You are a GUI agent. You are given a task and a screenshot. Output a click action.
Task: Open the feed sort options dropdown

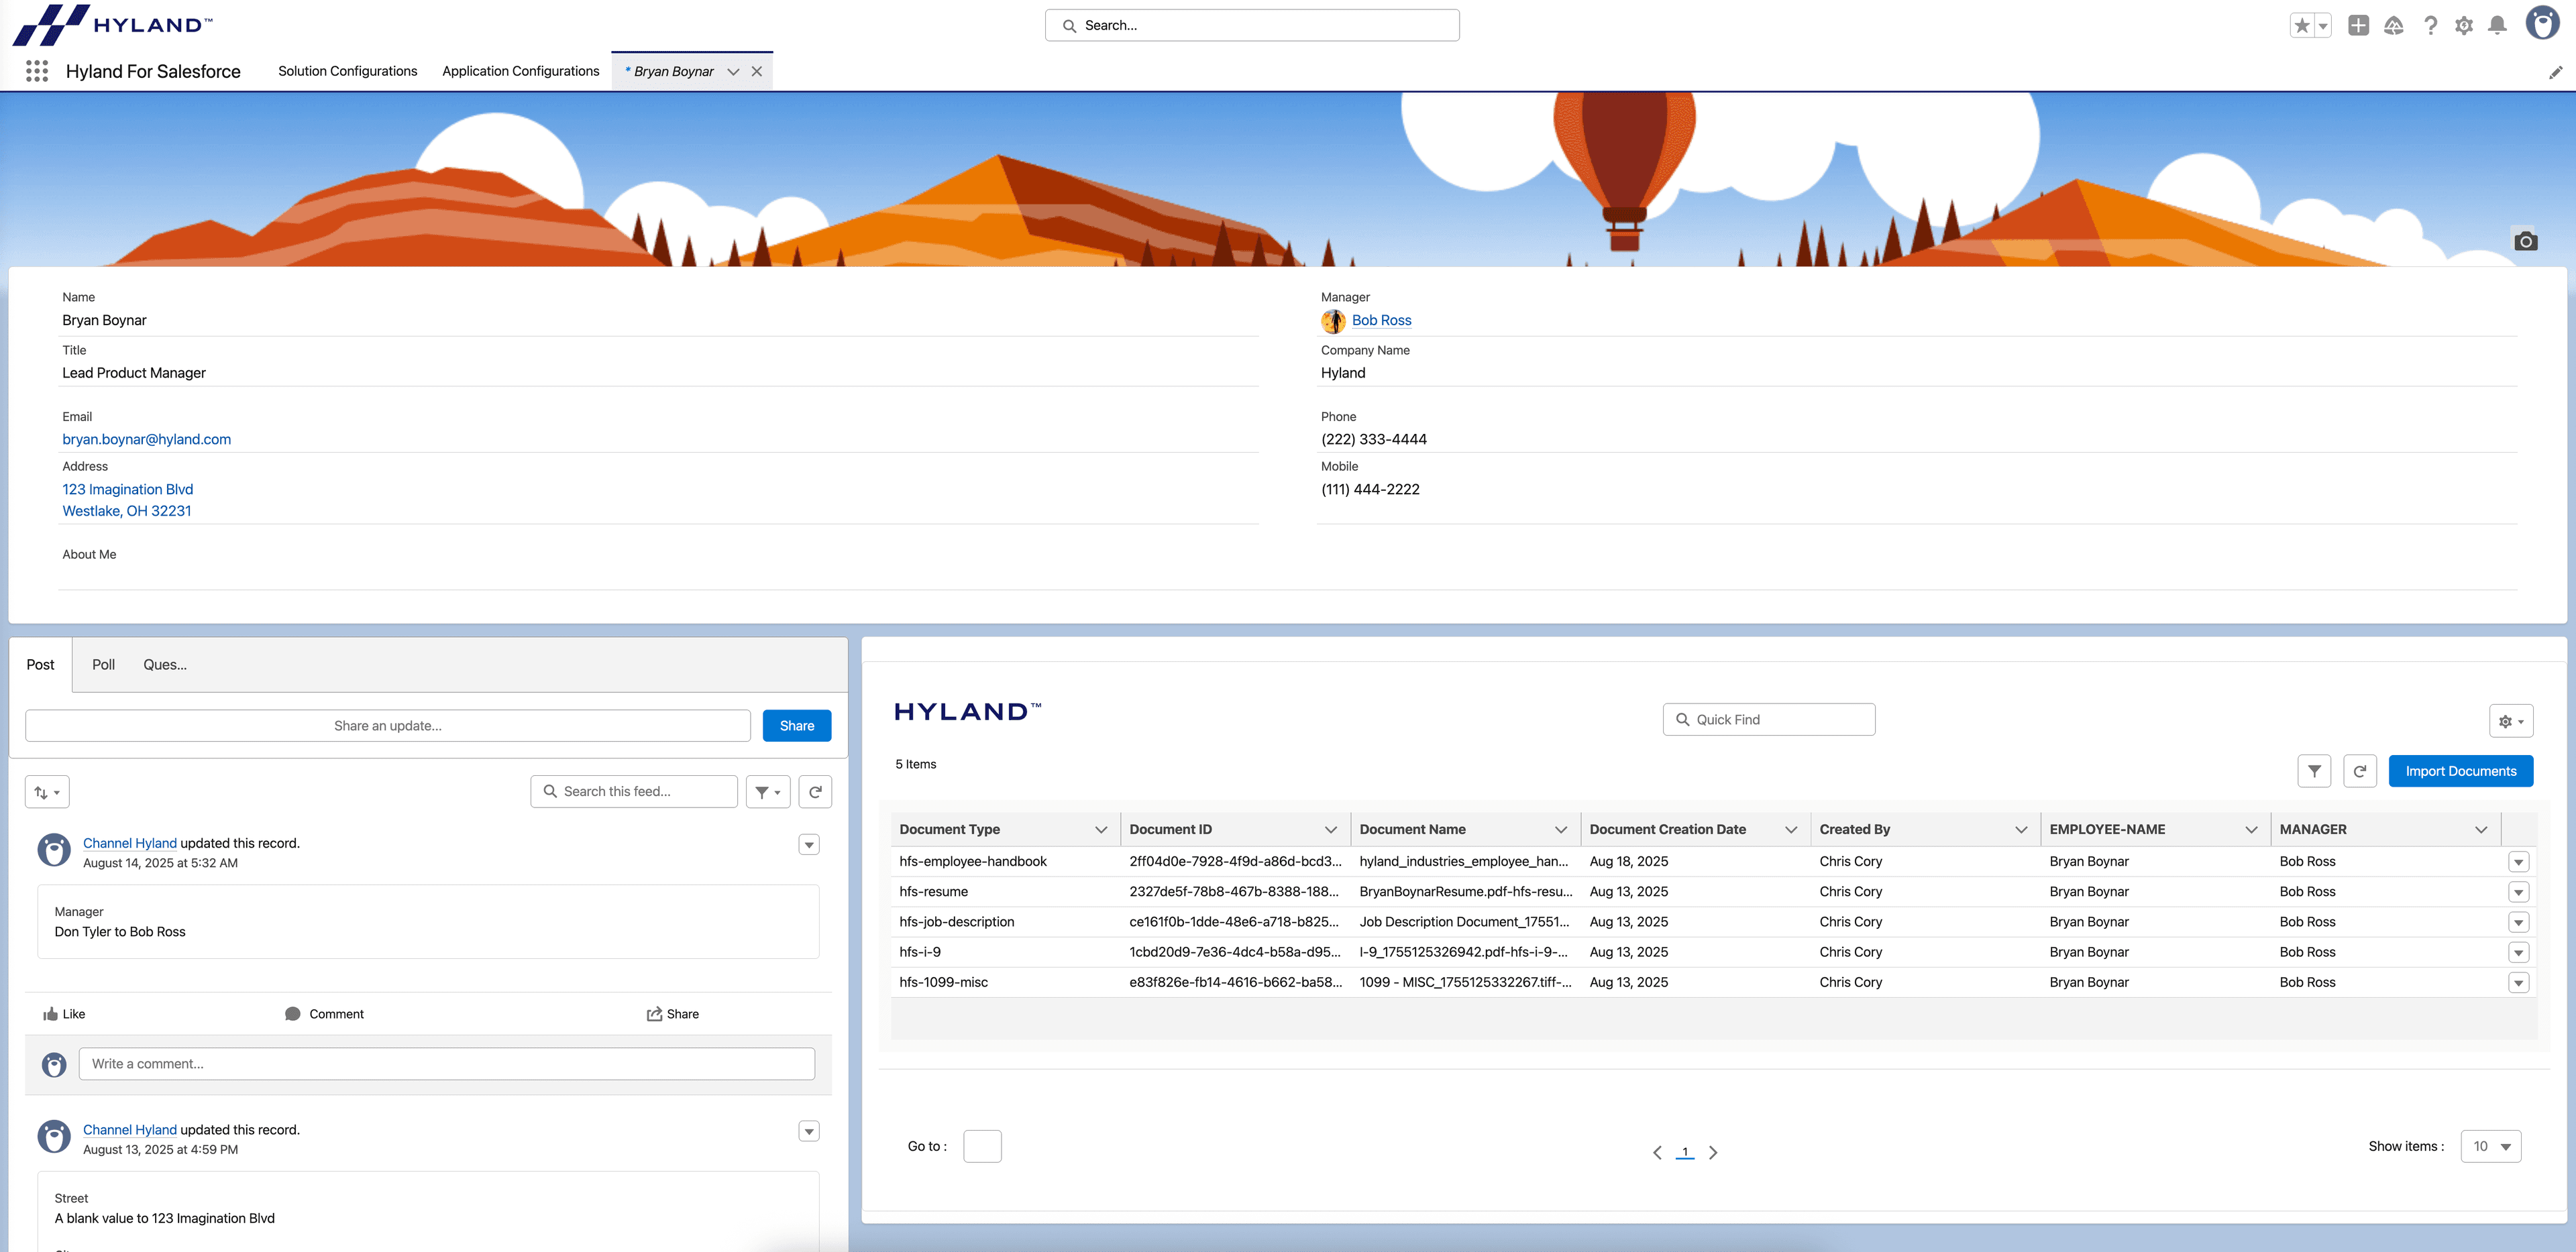[47, 792]
